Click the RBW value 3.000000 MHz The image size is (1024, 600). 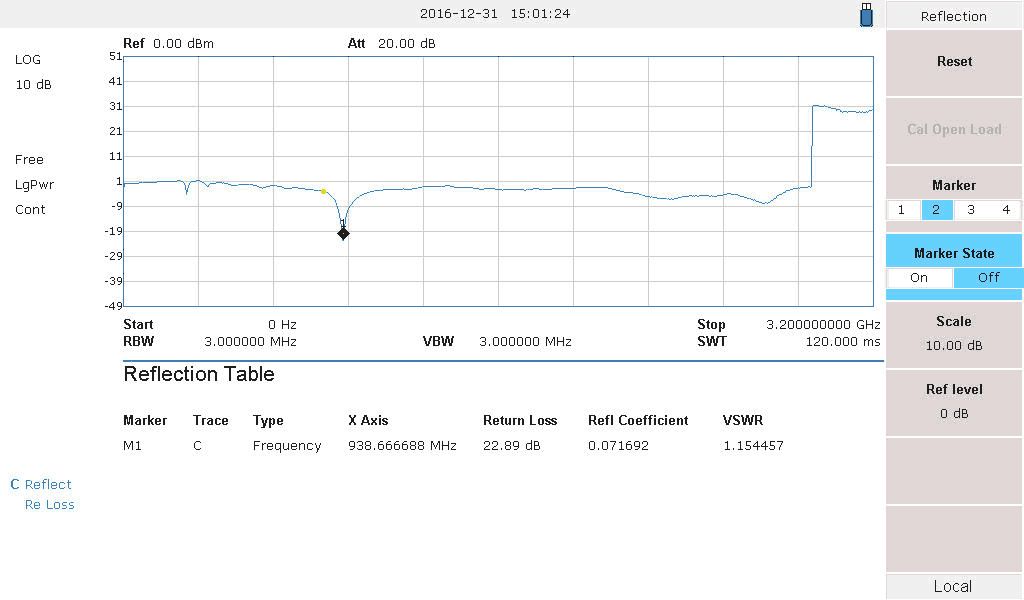pos(250,341)
